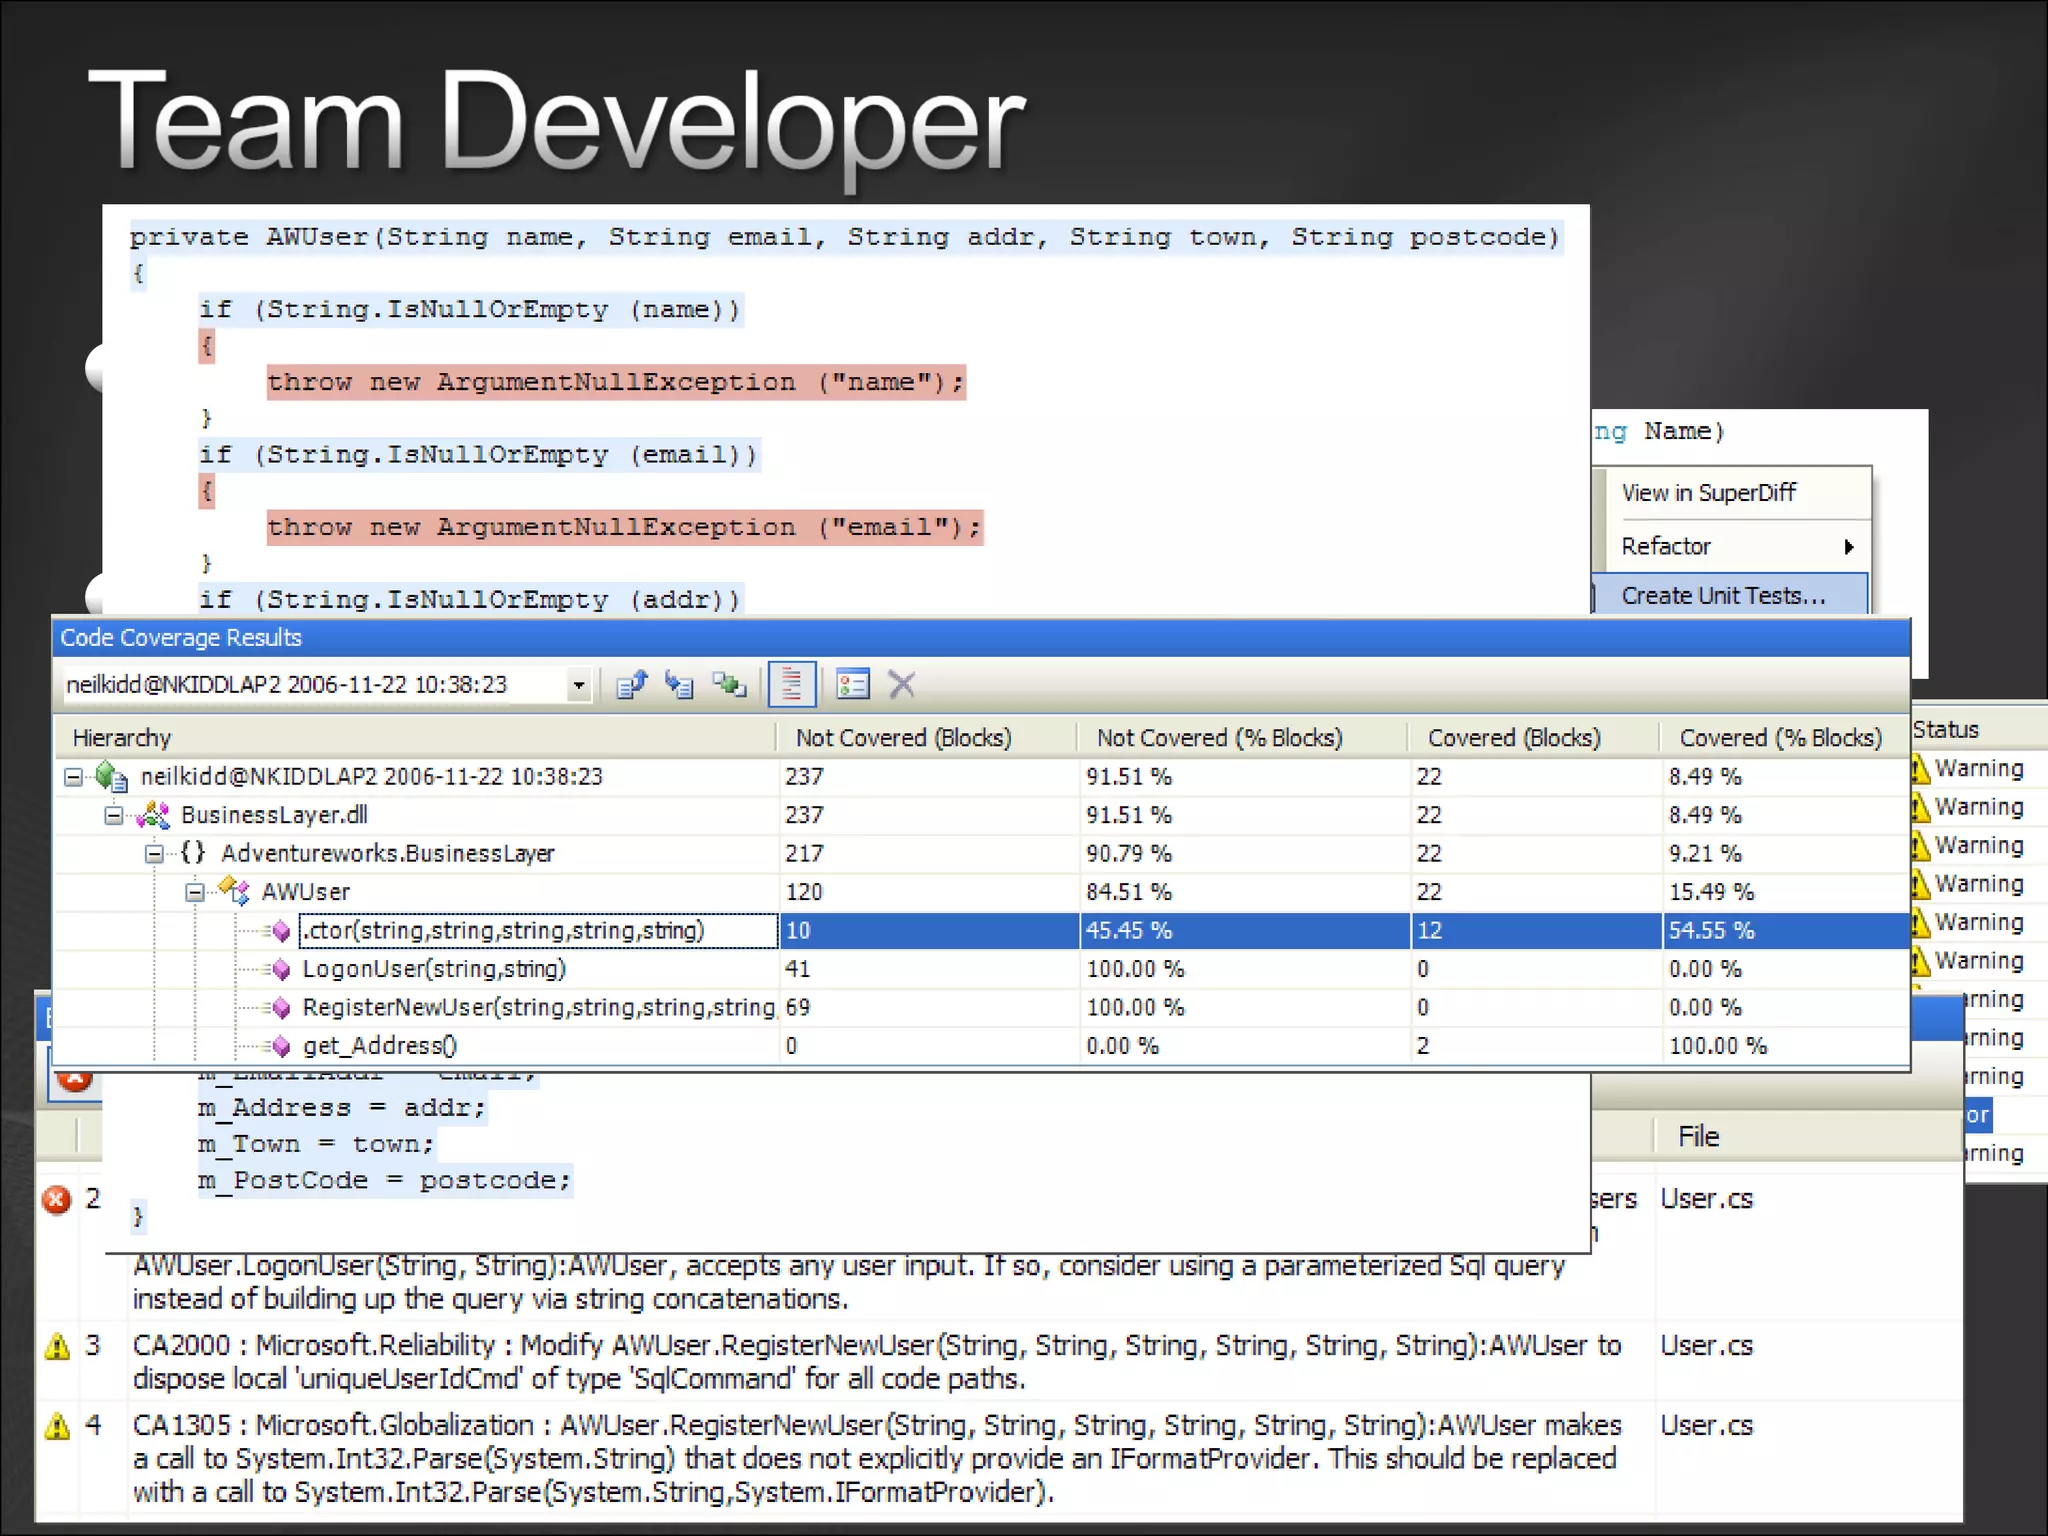Click the warning icon for item 4

pyautogui.click(x=57, y=1426)
